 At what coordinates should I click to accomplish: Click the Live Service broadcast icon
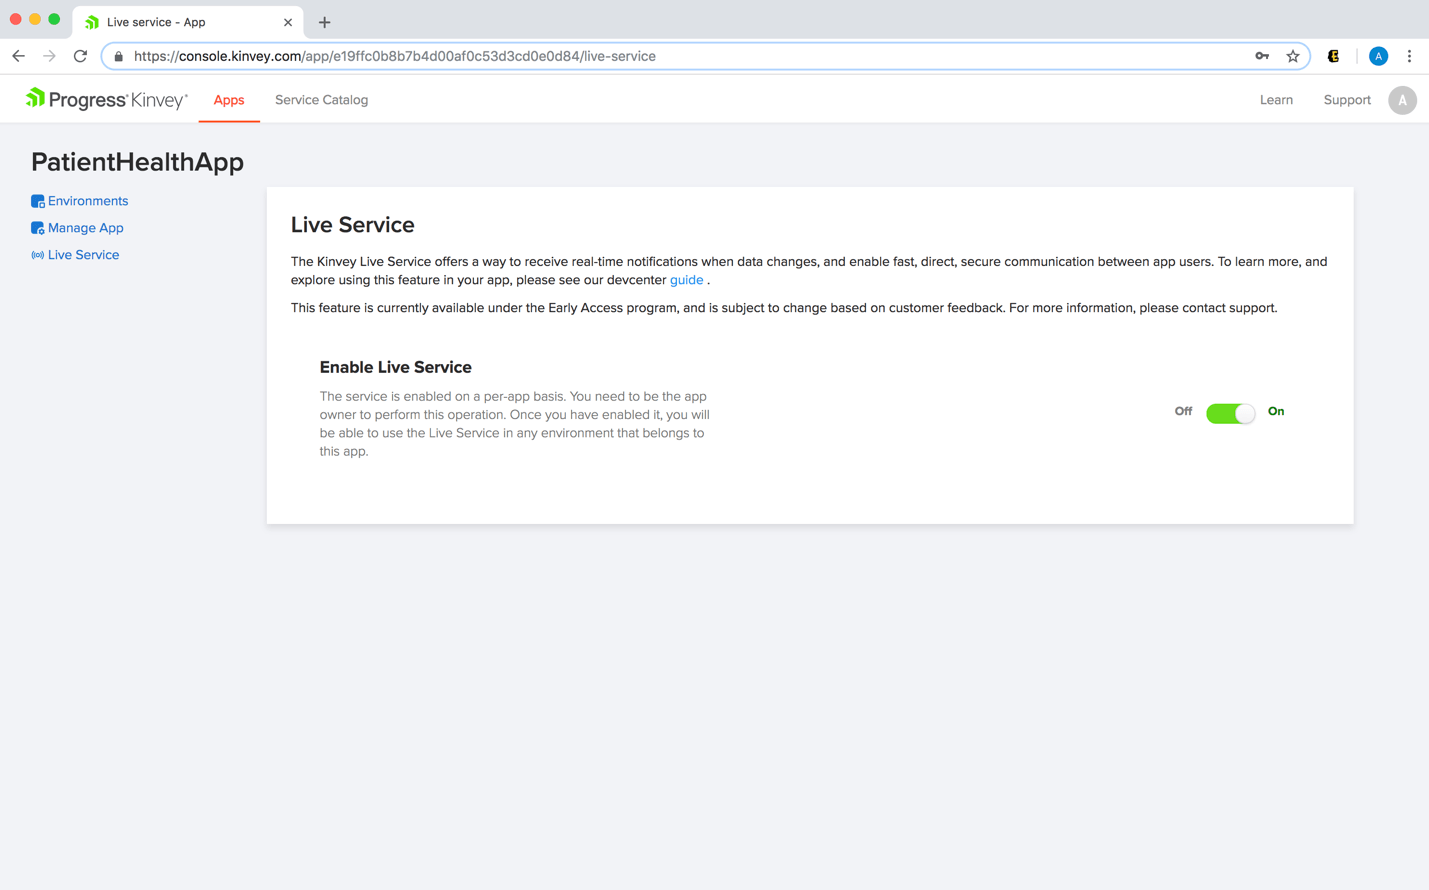click(37, 254)
